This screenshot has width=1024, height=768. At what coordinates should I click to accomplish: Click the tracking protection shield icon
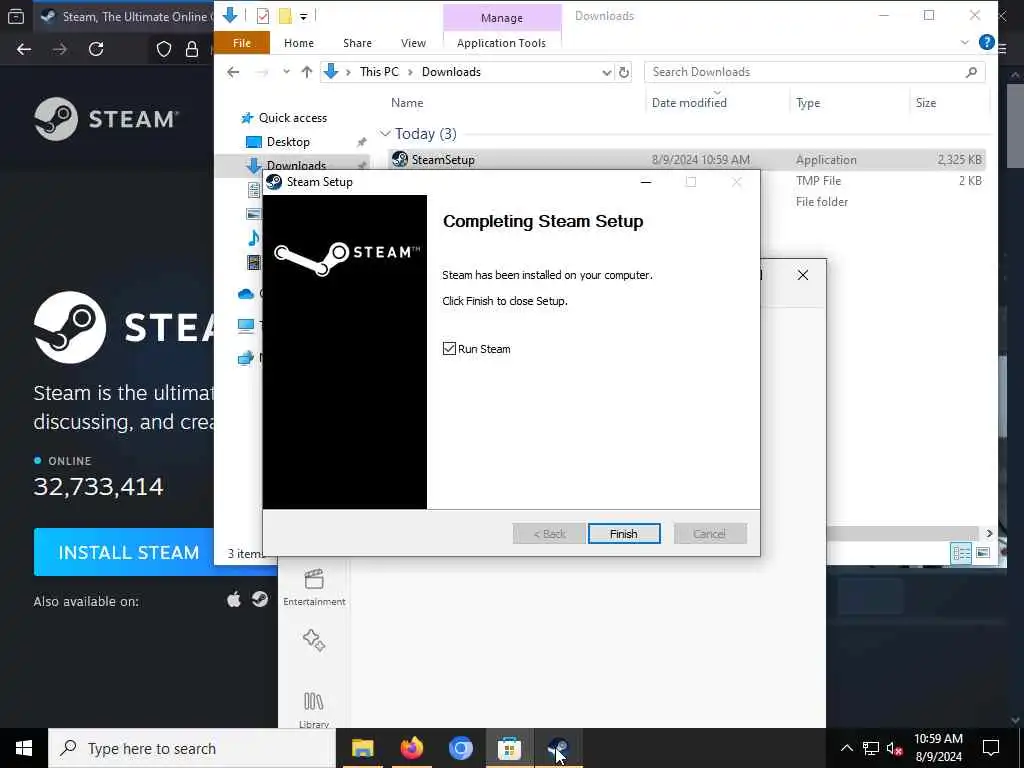[163, 49]
